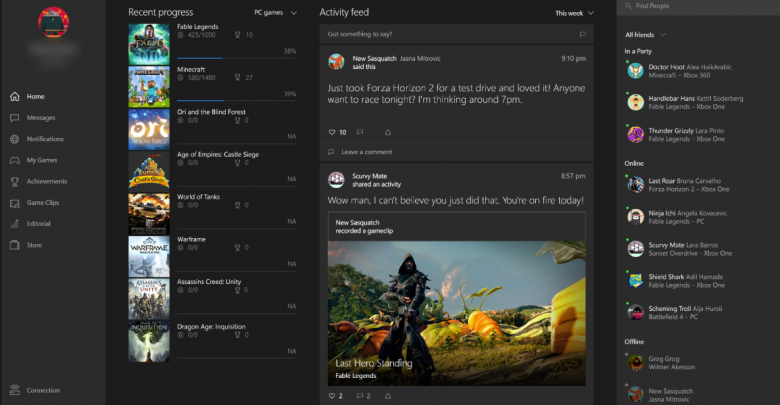
Task: Open Last Roar avatar in friends list
Action: 635,185
